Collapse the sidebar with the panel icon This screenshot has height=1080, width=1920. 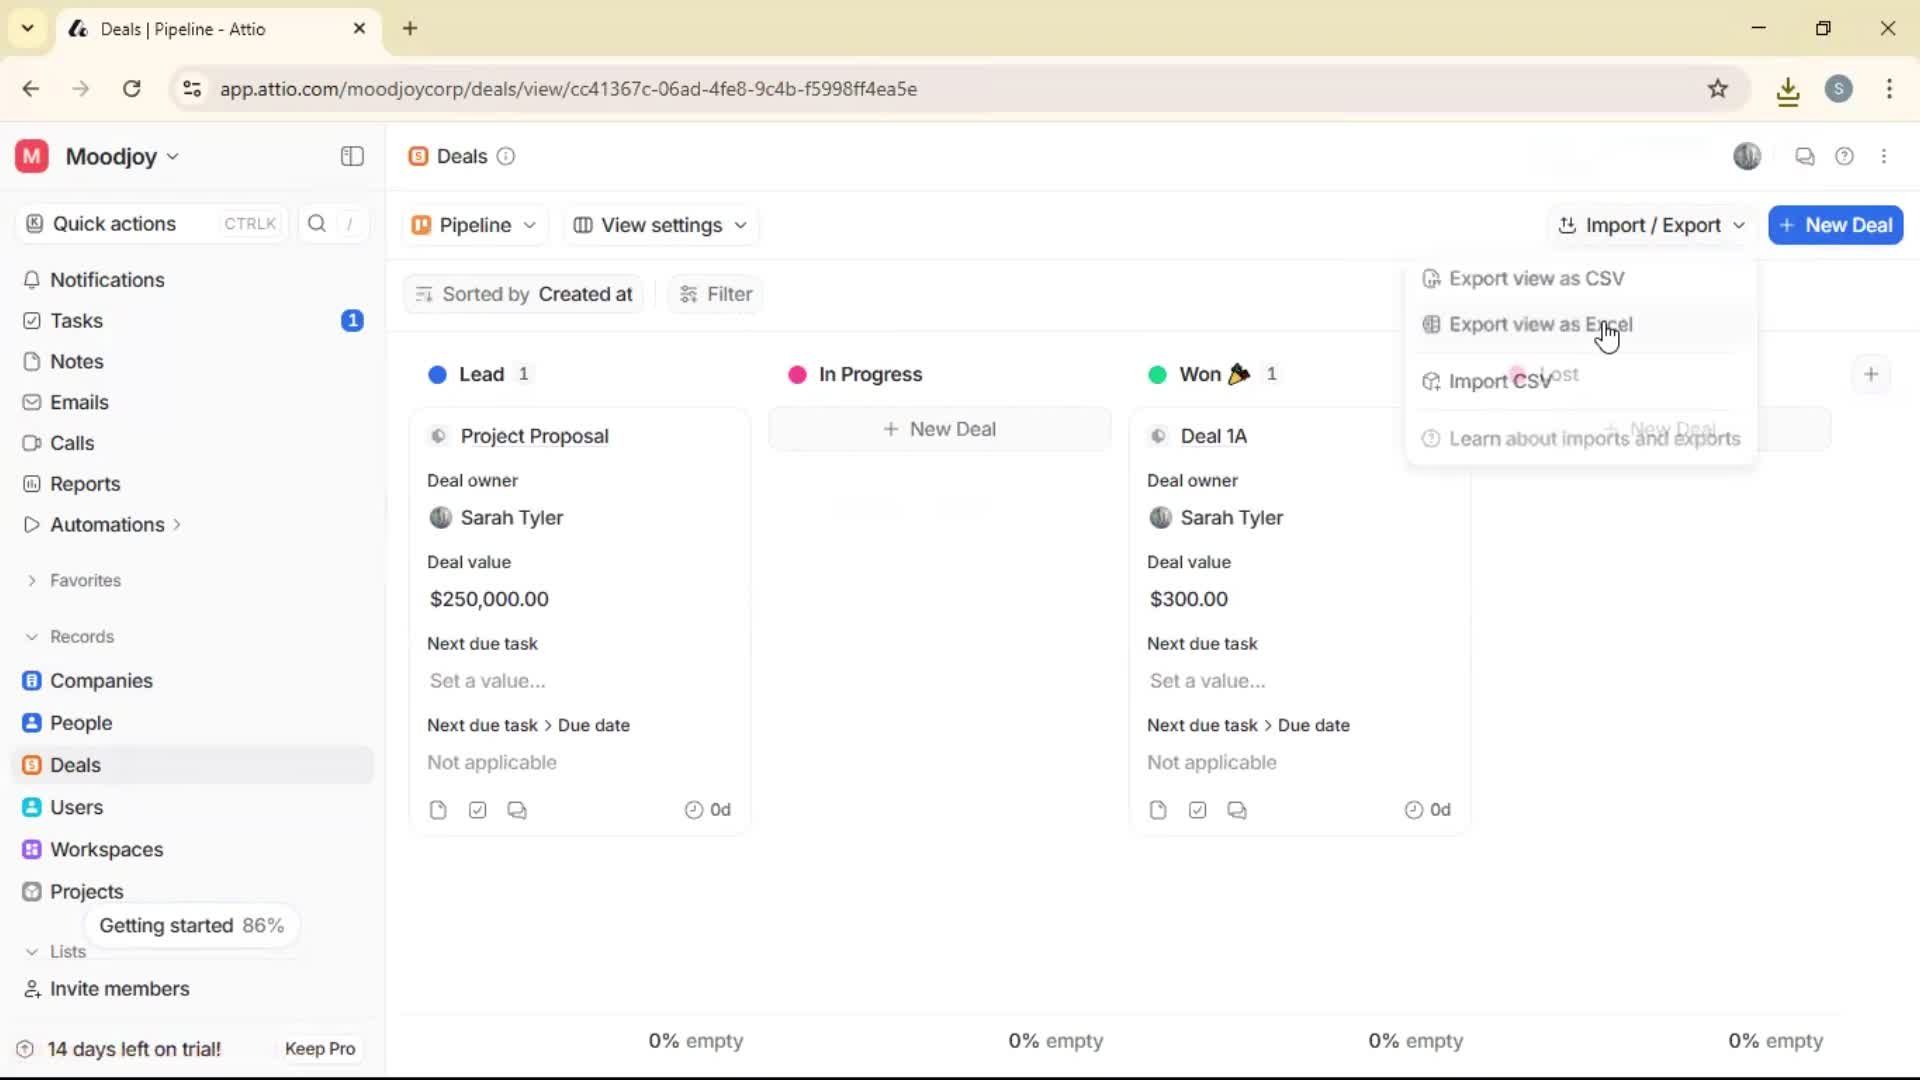point(351,156)
